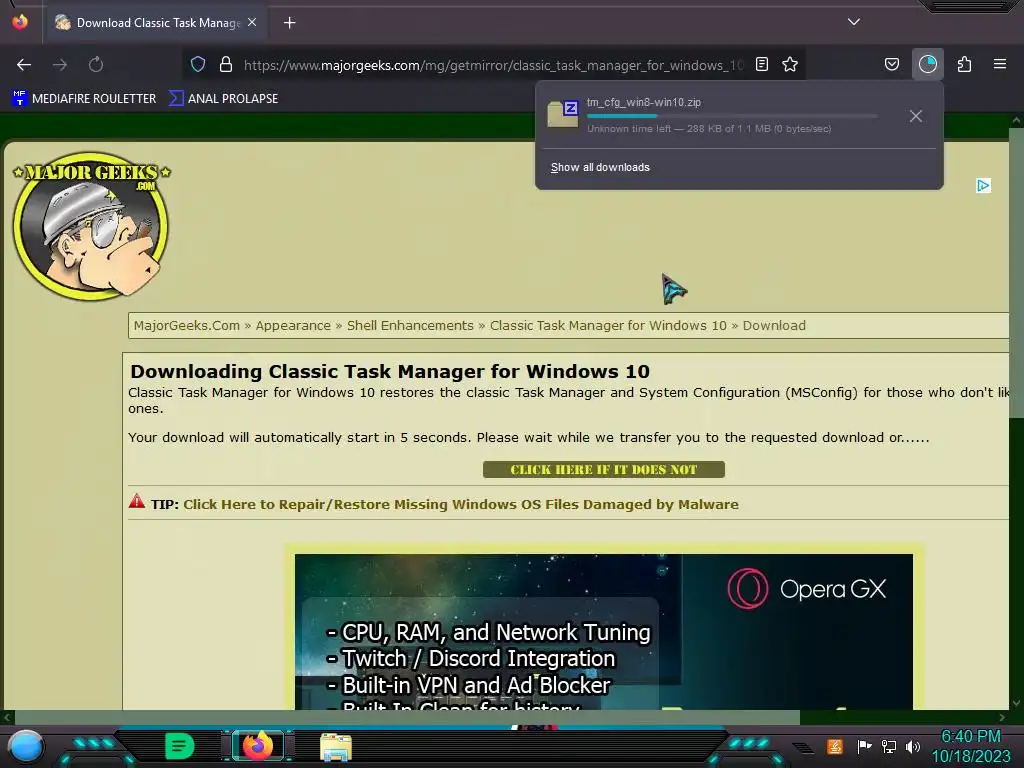
Task: Open the extensions puzzle menu
Action: pos(965,65)
